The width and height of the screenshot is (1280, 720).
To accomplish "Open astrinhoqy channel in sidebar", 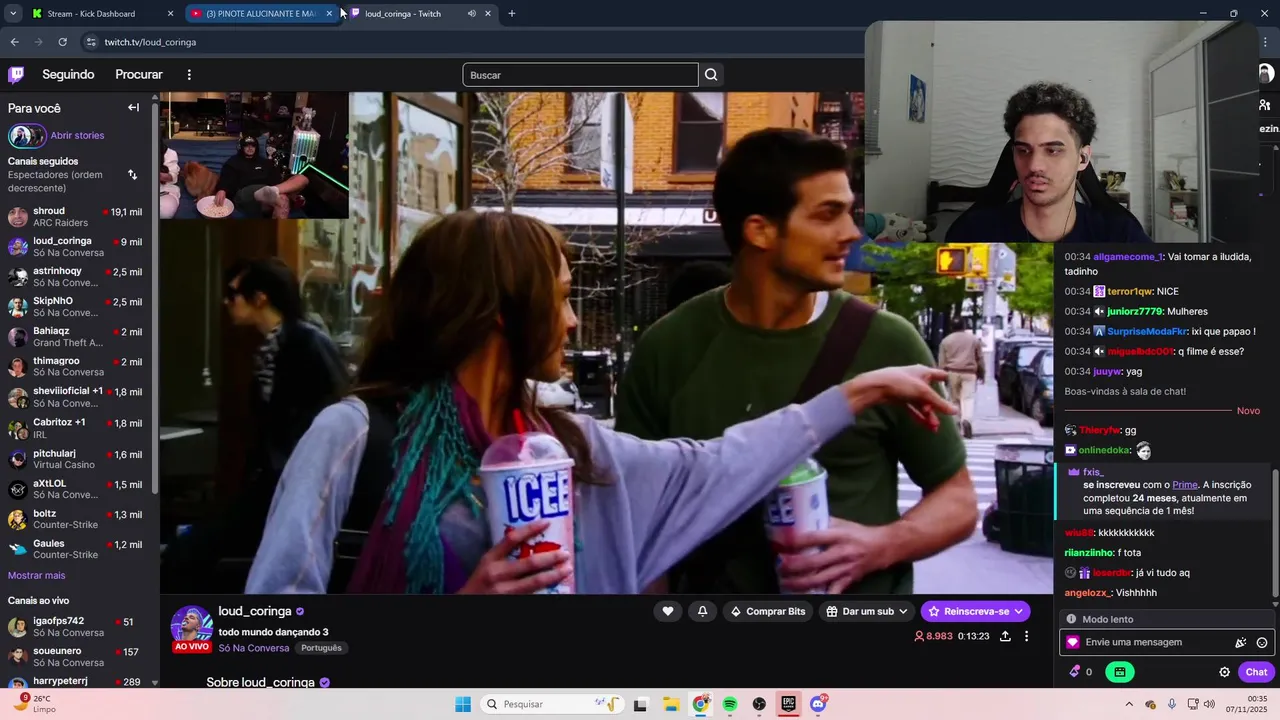I will coord(78,277).
